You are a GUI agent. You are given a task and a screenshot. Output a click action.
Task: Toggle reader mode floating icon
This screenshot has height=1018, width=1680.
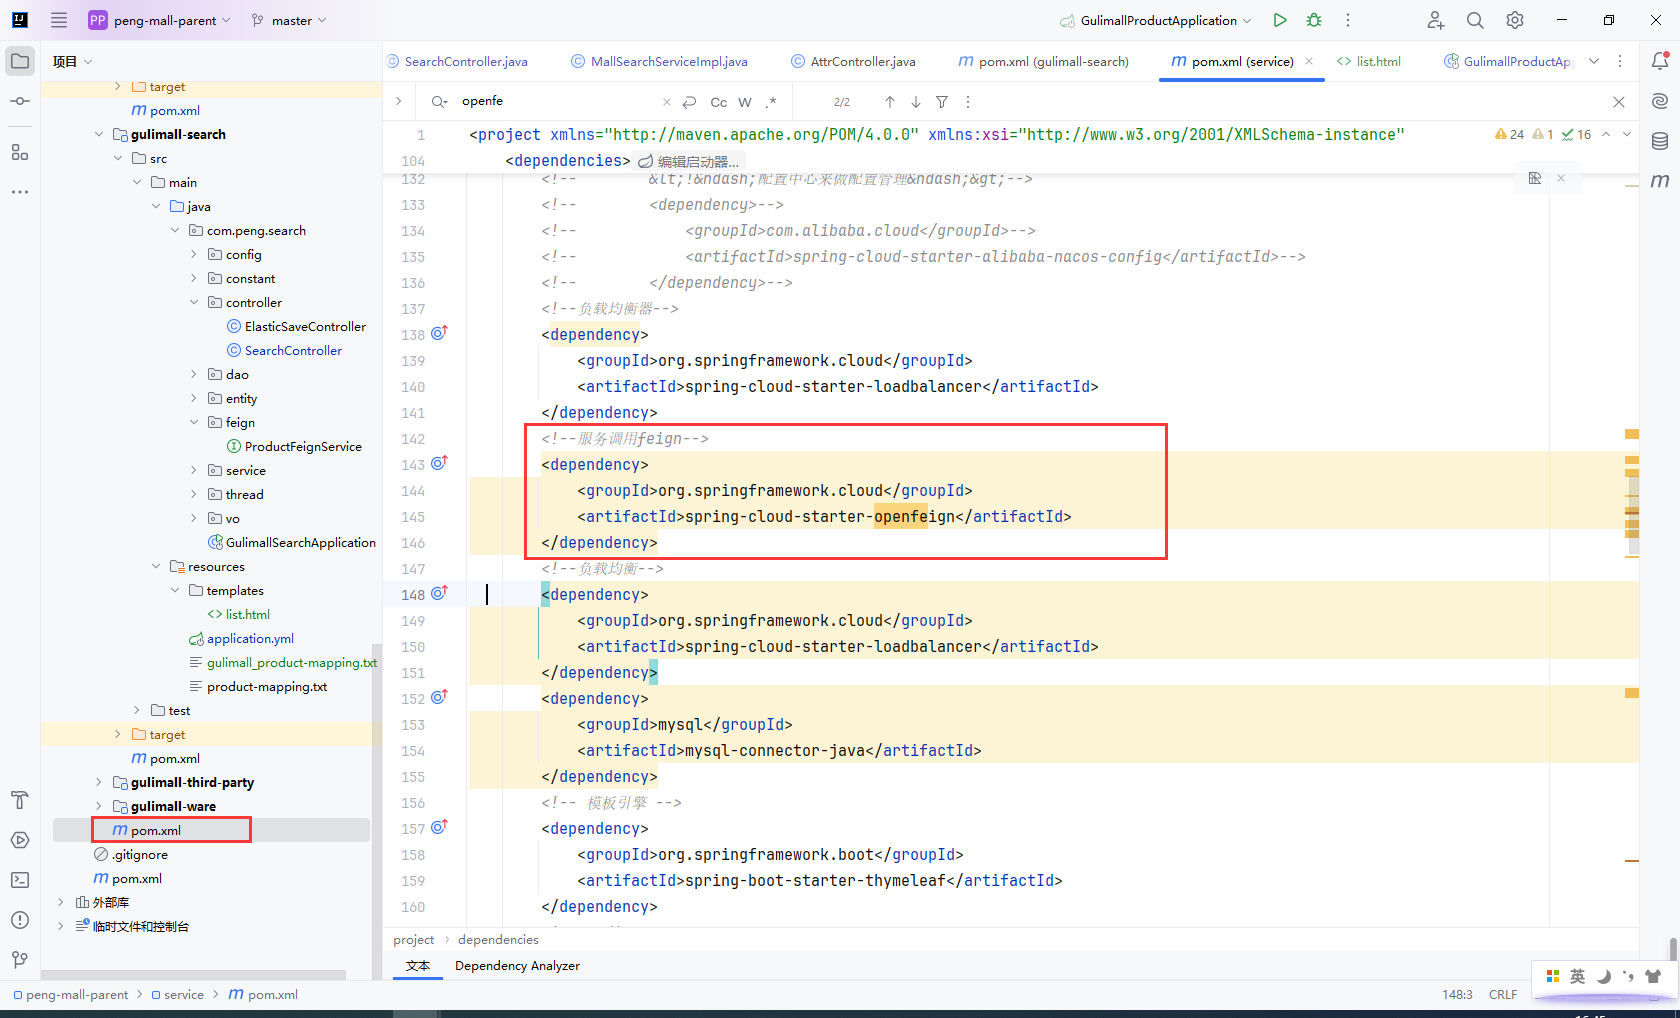pyautogui.click(x=1535, y=178)
